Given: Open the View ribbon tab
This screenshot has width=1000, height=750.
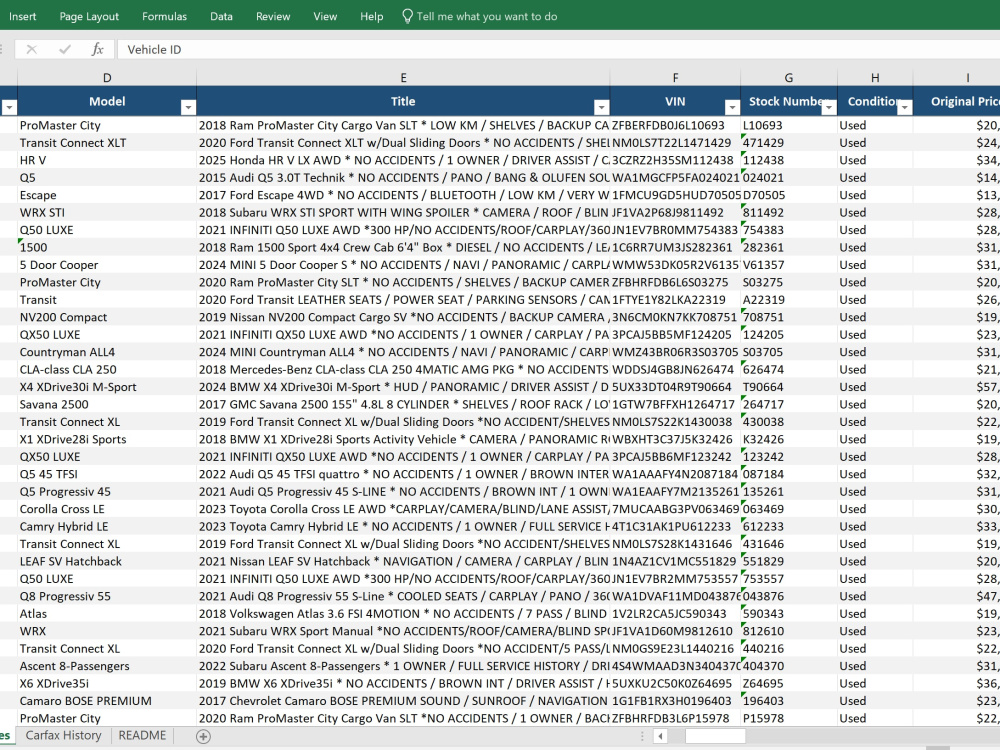Looking at the screenshot, I should 325,17.
